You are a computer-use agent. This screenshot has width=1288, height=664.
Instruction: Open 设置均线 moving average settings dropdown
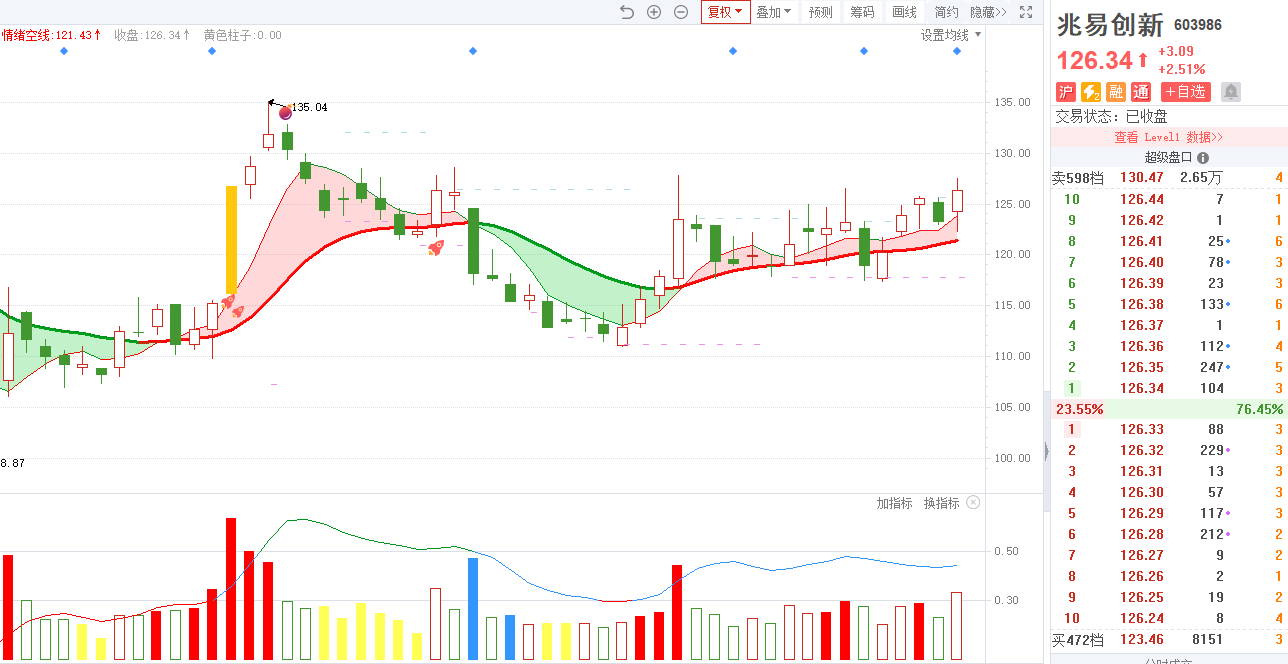tap(951, 35)
